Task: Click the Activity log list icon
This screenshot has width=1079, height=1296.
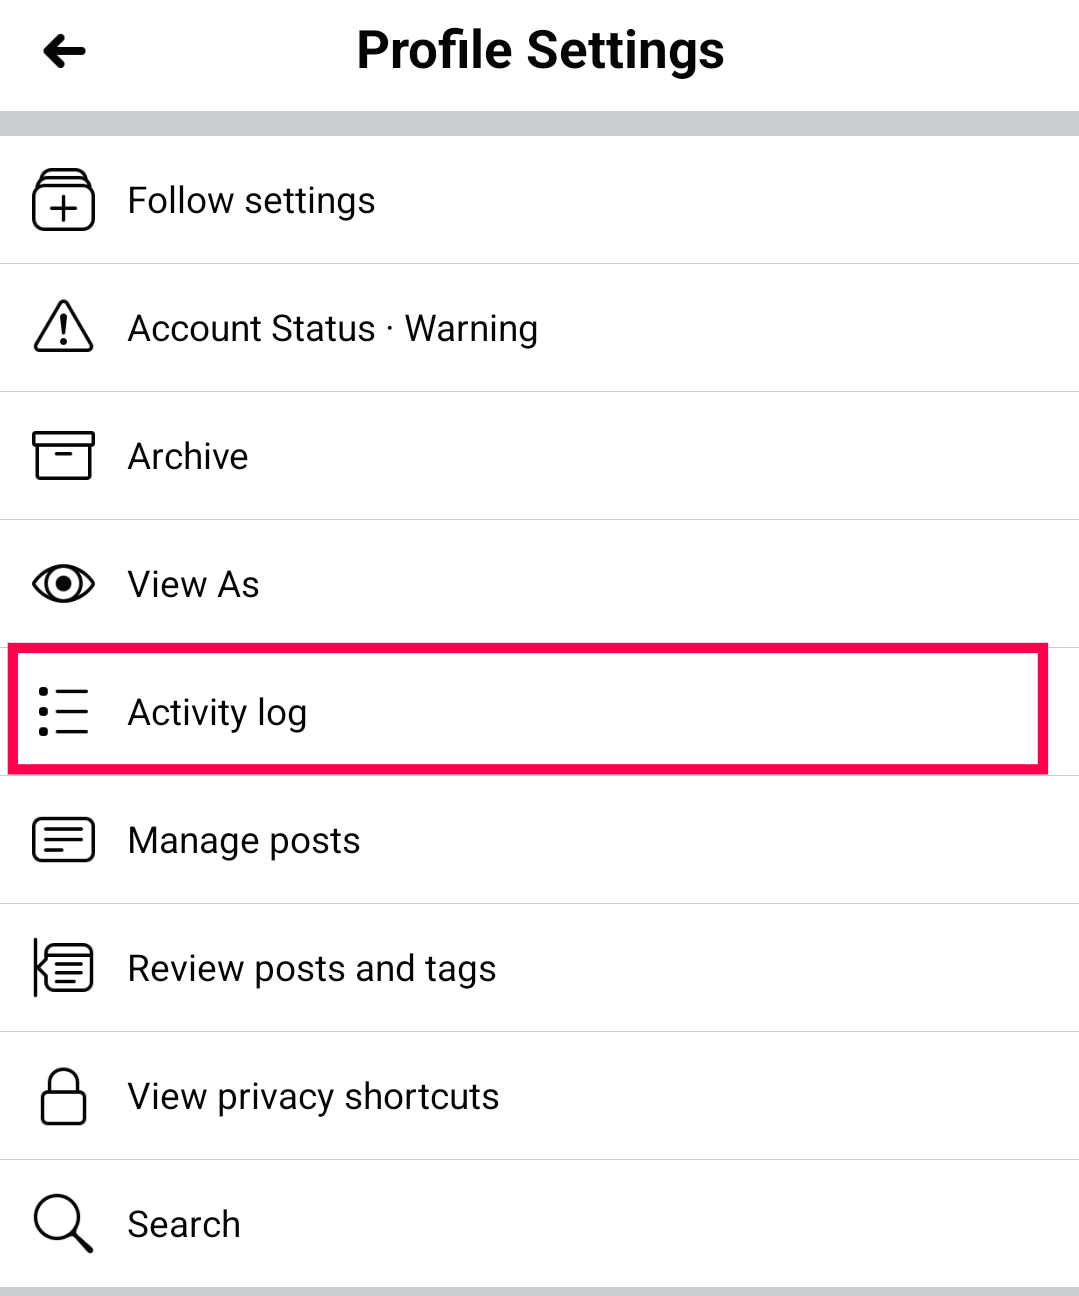Action: coord(64,711)
